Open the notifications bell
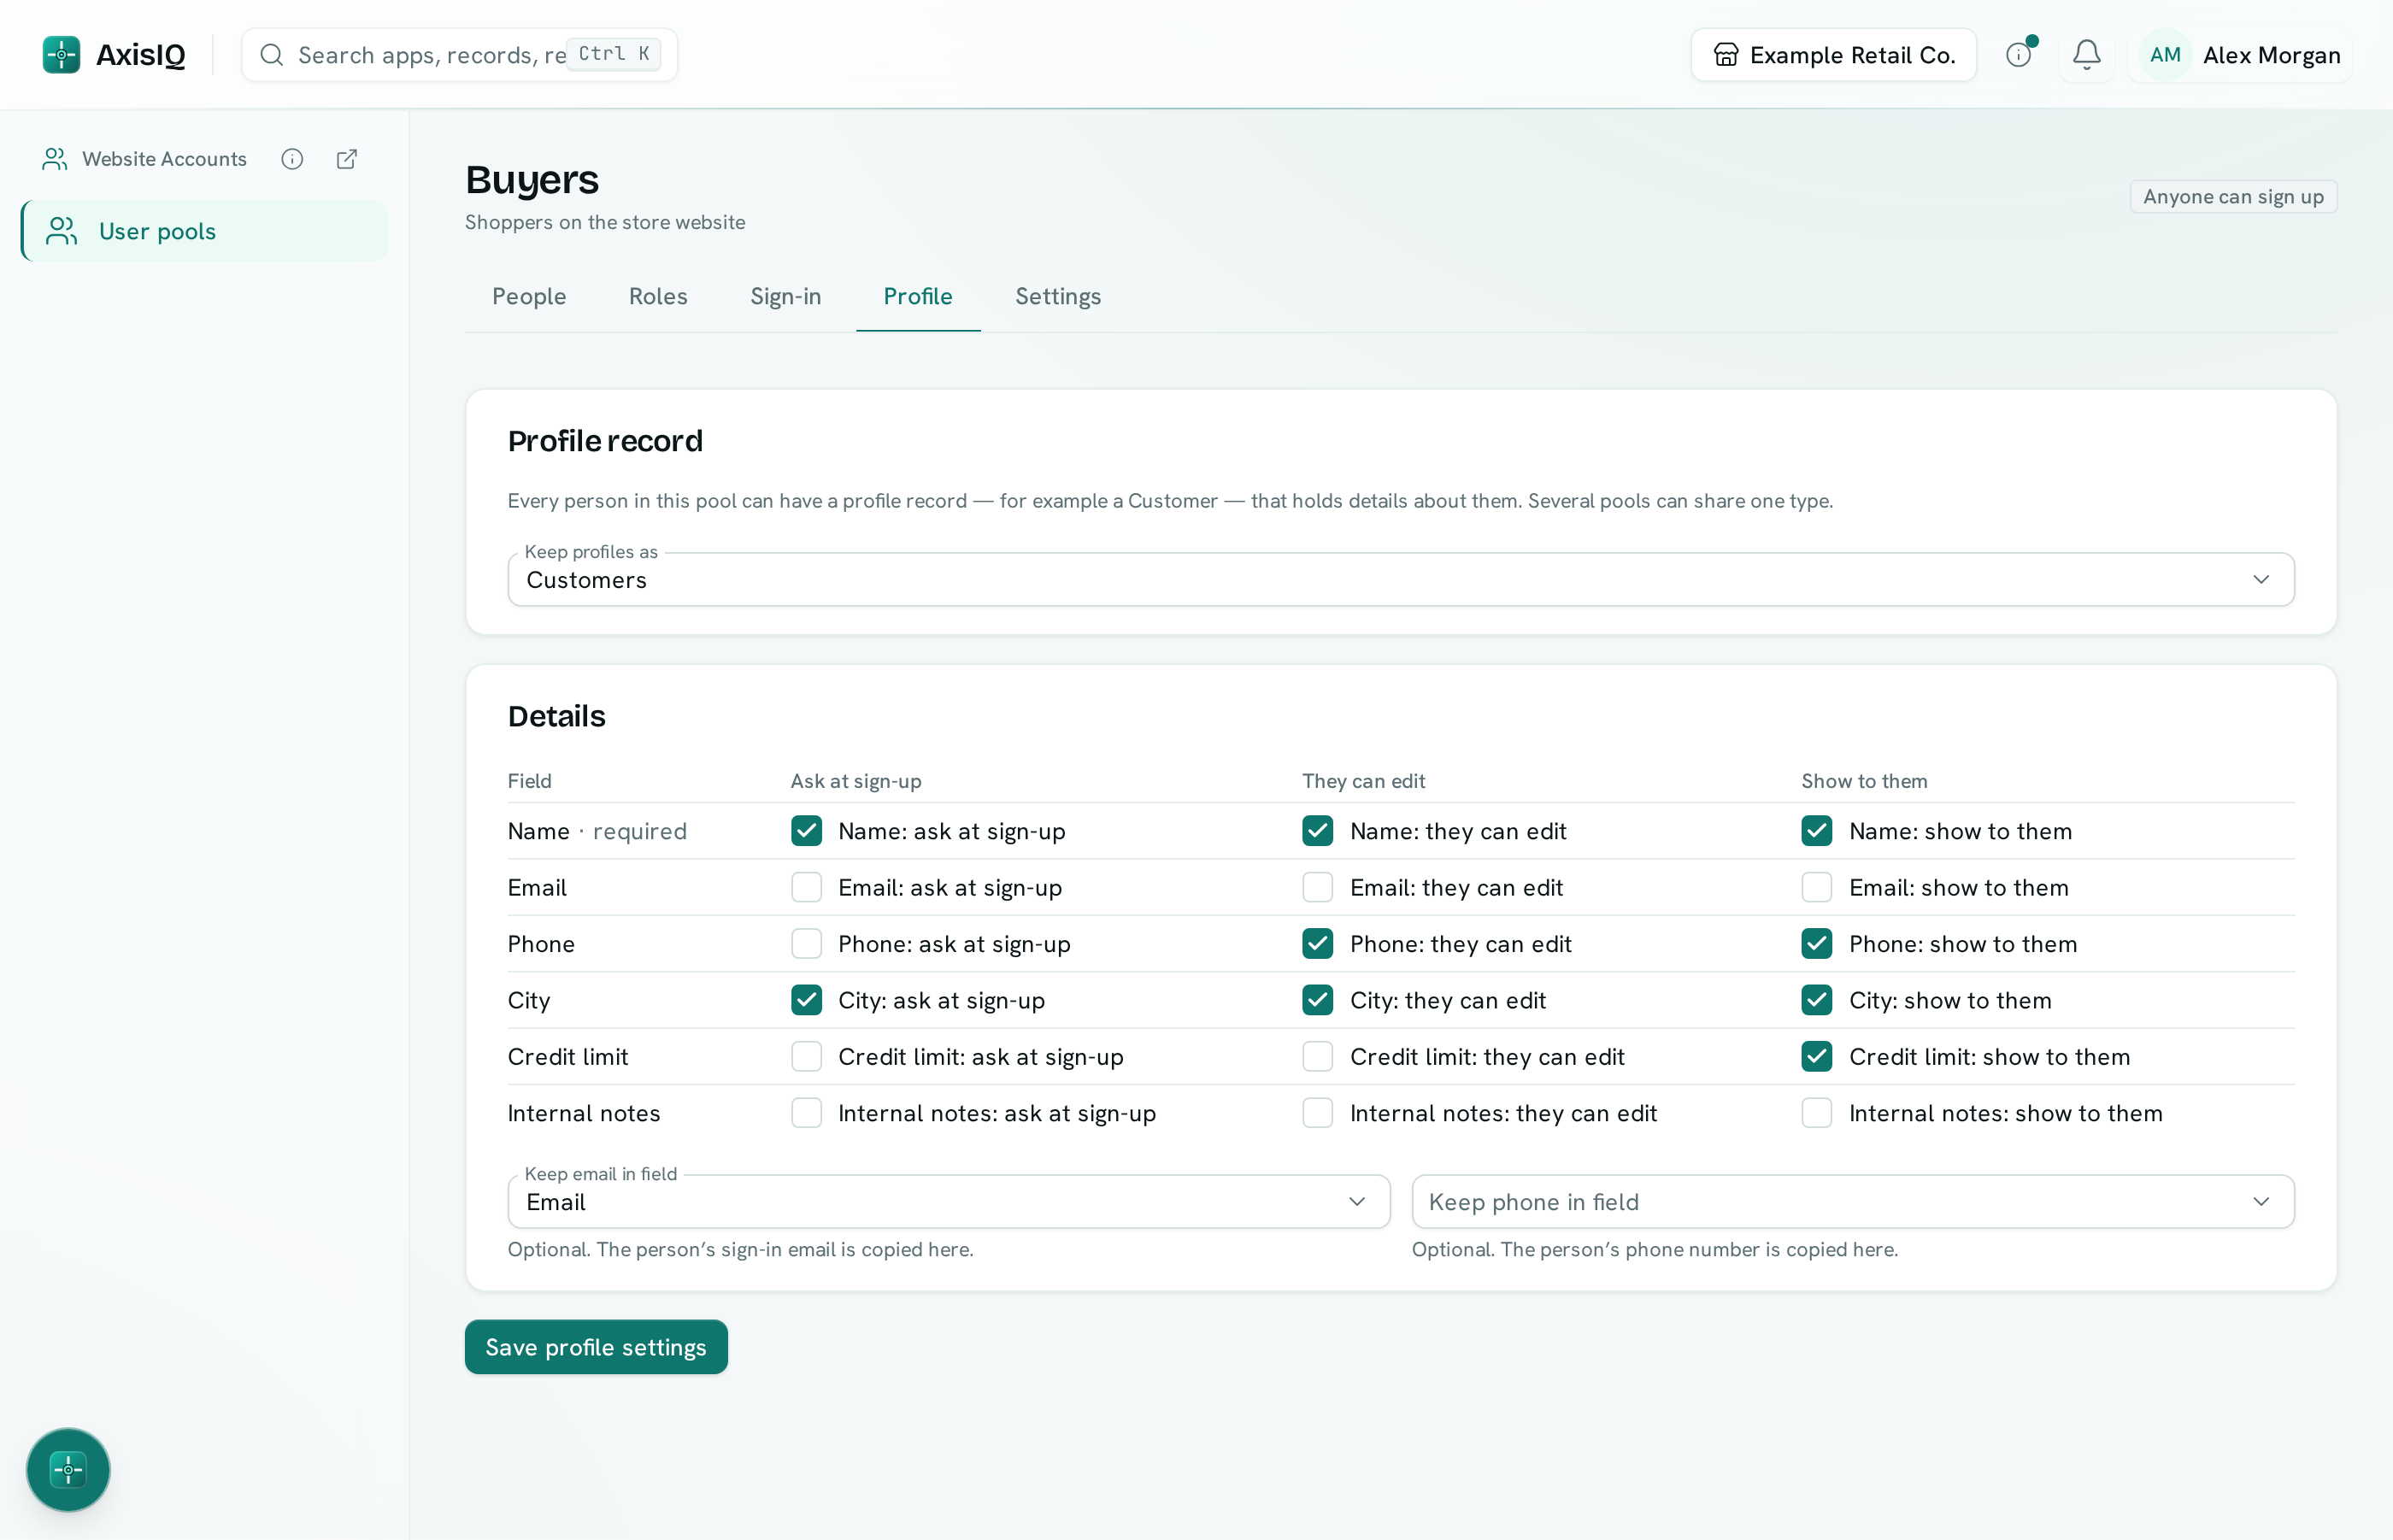 [2086, 55]
